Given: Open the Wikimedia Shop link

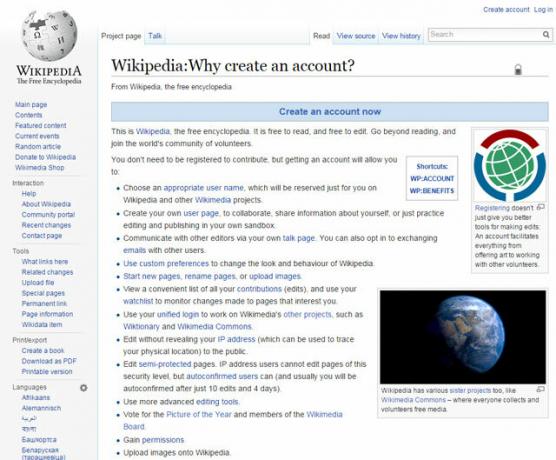Looking at the screenshot, I should (x=39, y=168).
